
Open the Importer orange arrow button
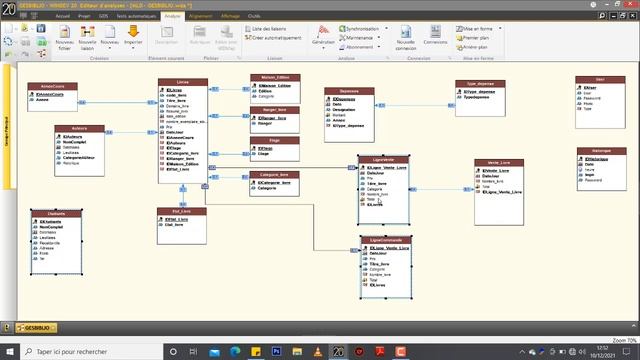coord(133,31)
